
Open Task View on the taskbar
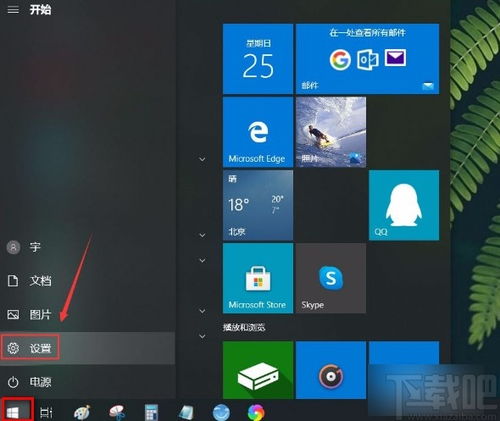[x=46, y=413]
